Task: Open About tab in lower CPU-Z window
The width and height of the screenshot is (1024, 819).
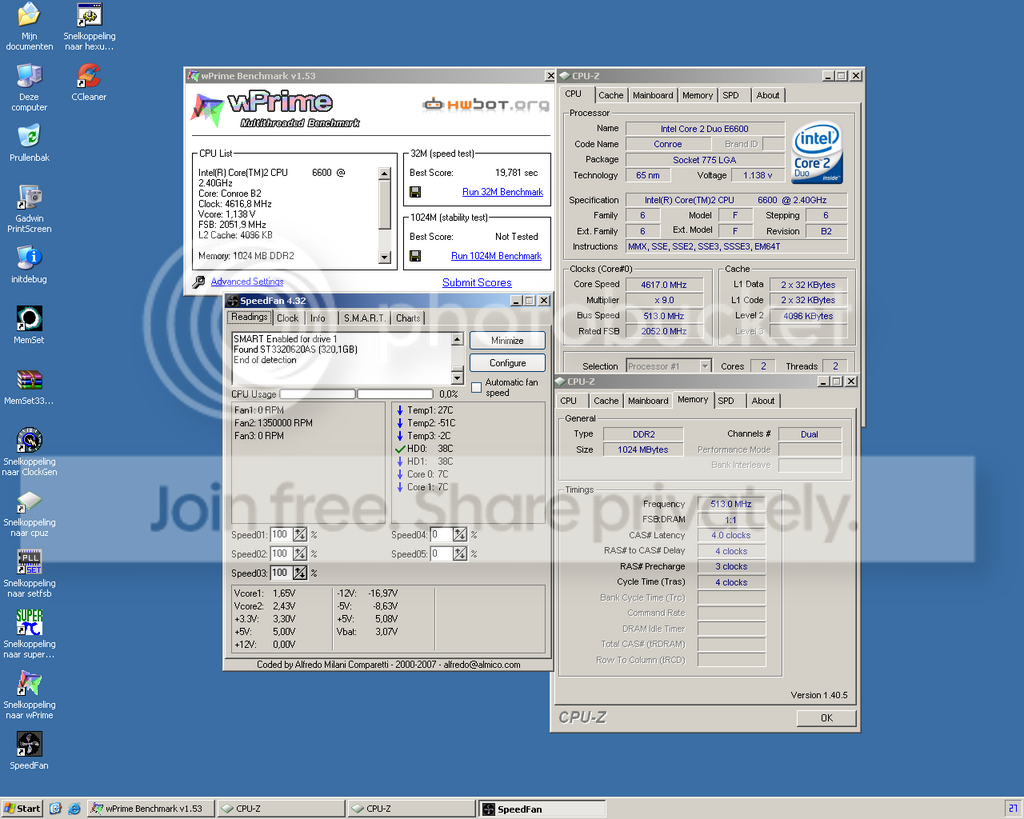Action: 763,401
